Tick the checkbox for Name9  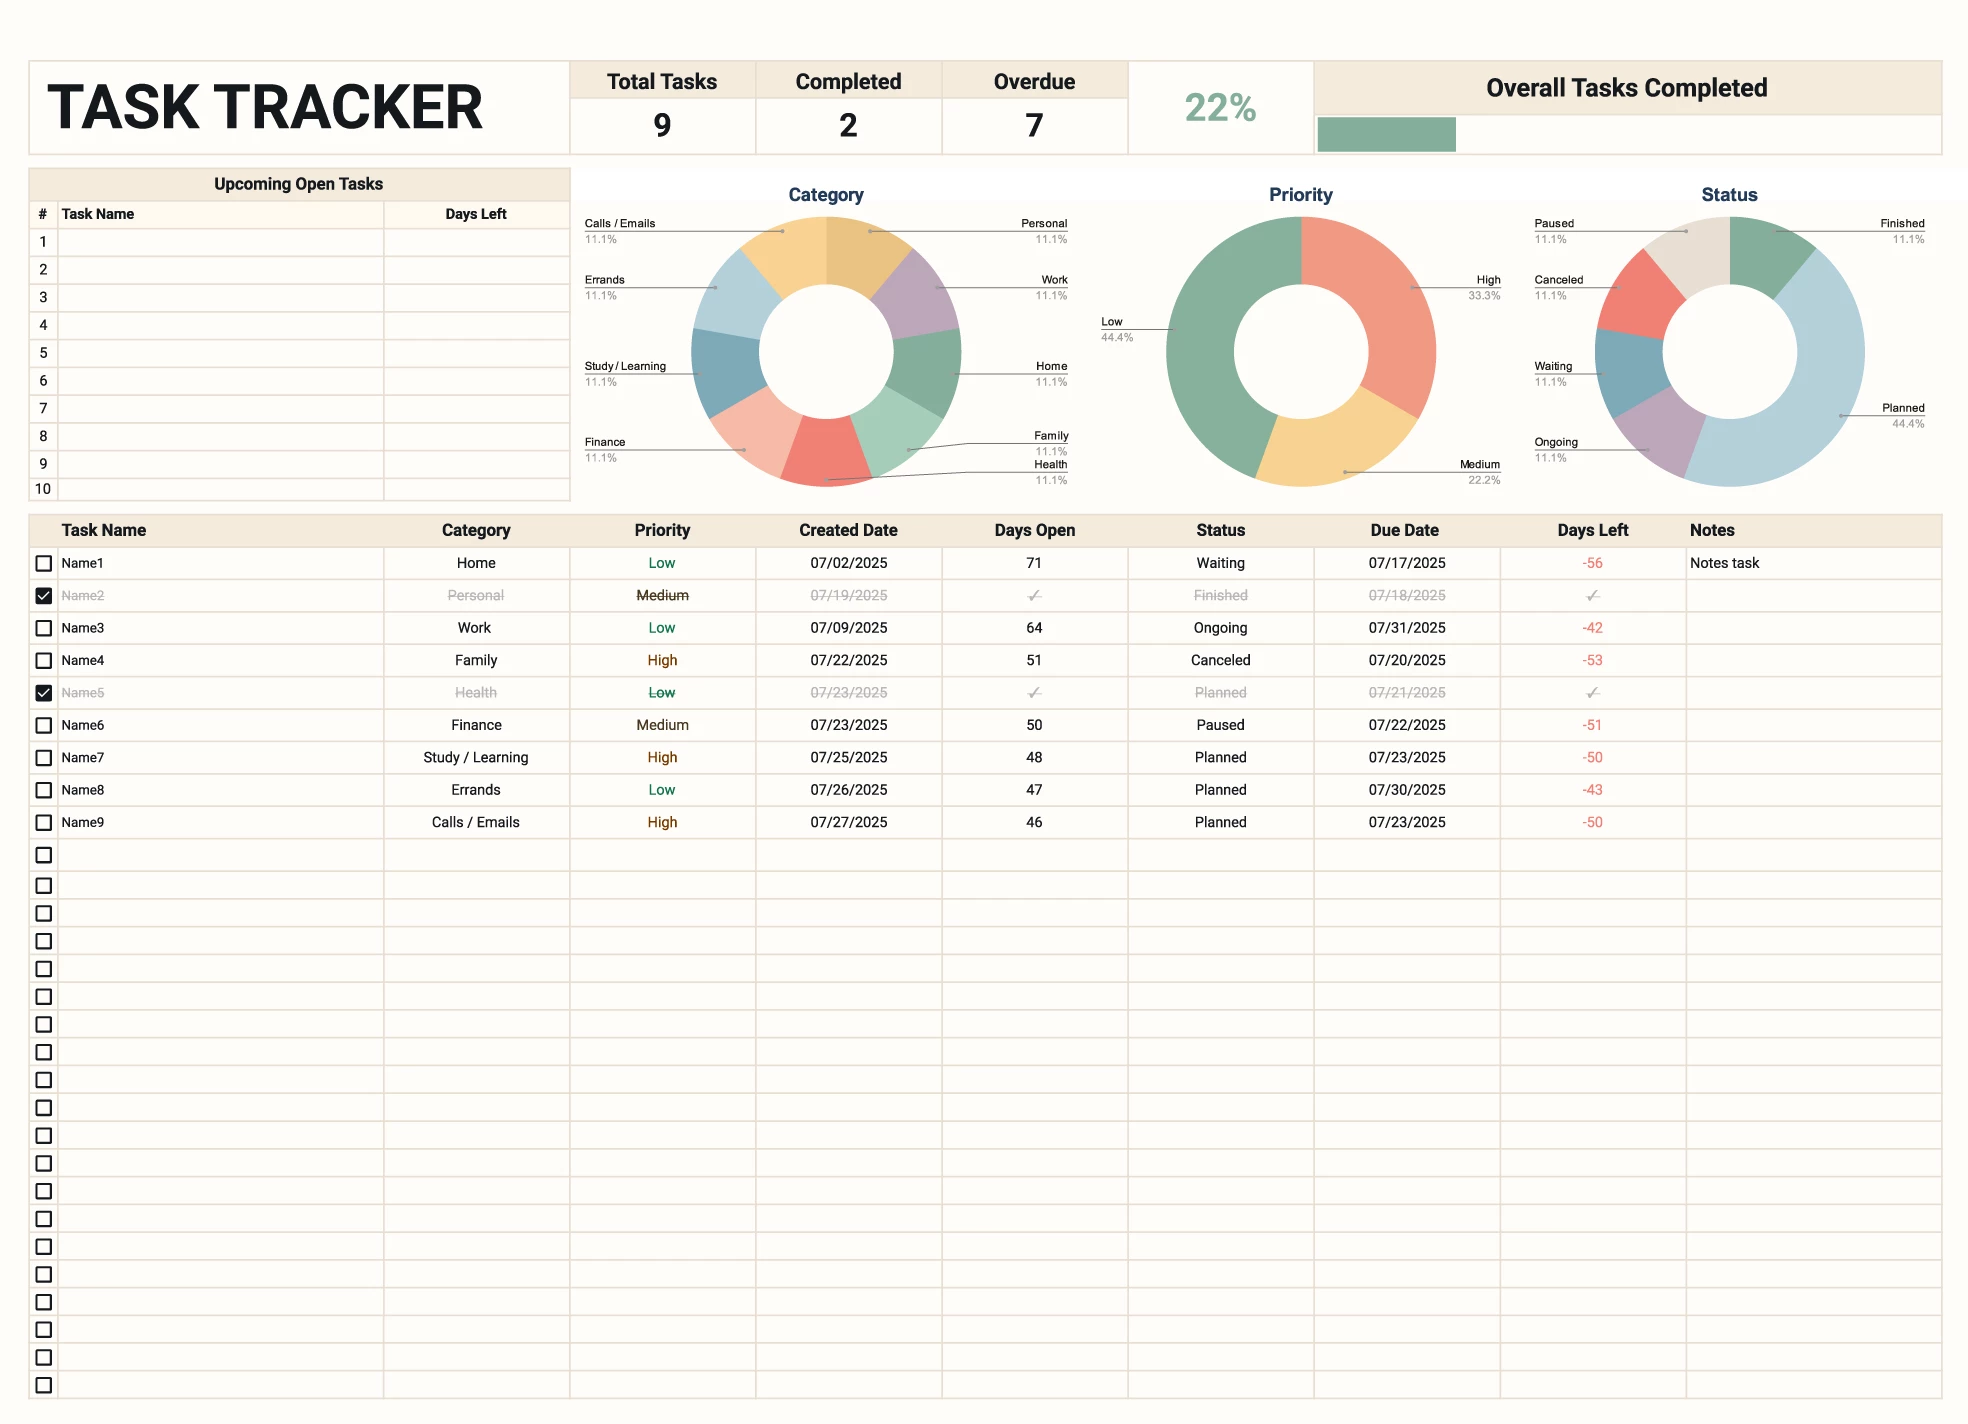coord(44,822)
